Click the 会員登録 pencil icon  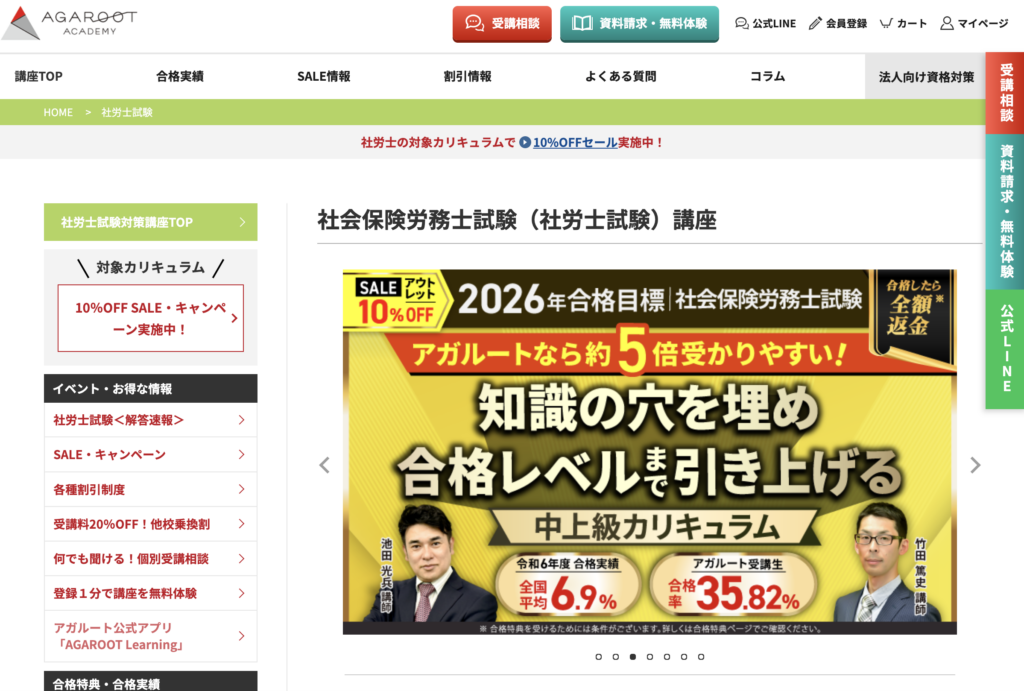(815, 23)
